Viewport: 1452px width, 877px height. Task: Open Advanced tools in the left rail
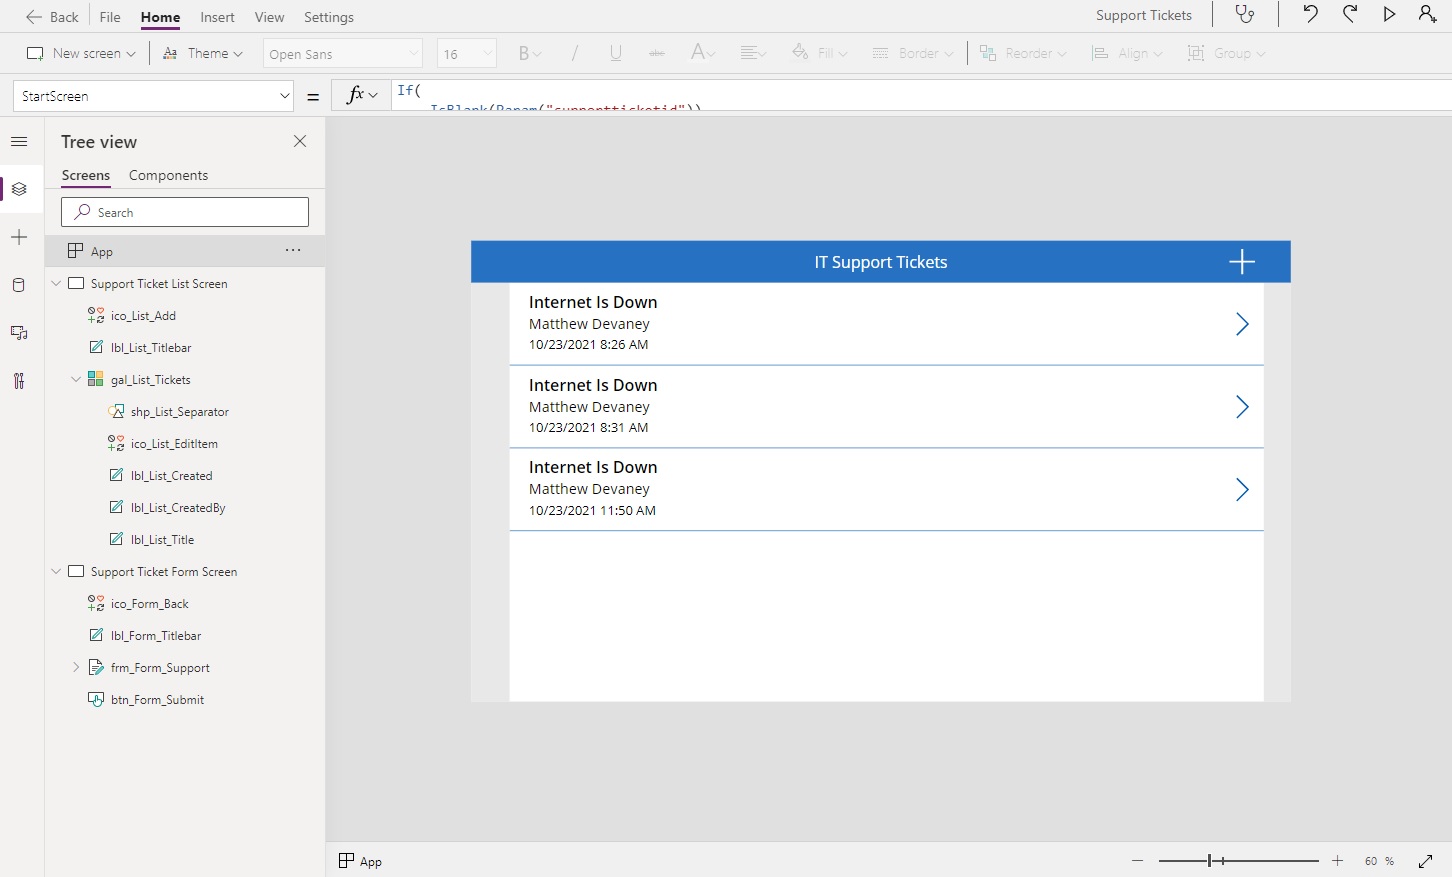19,381
